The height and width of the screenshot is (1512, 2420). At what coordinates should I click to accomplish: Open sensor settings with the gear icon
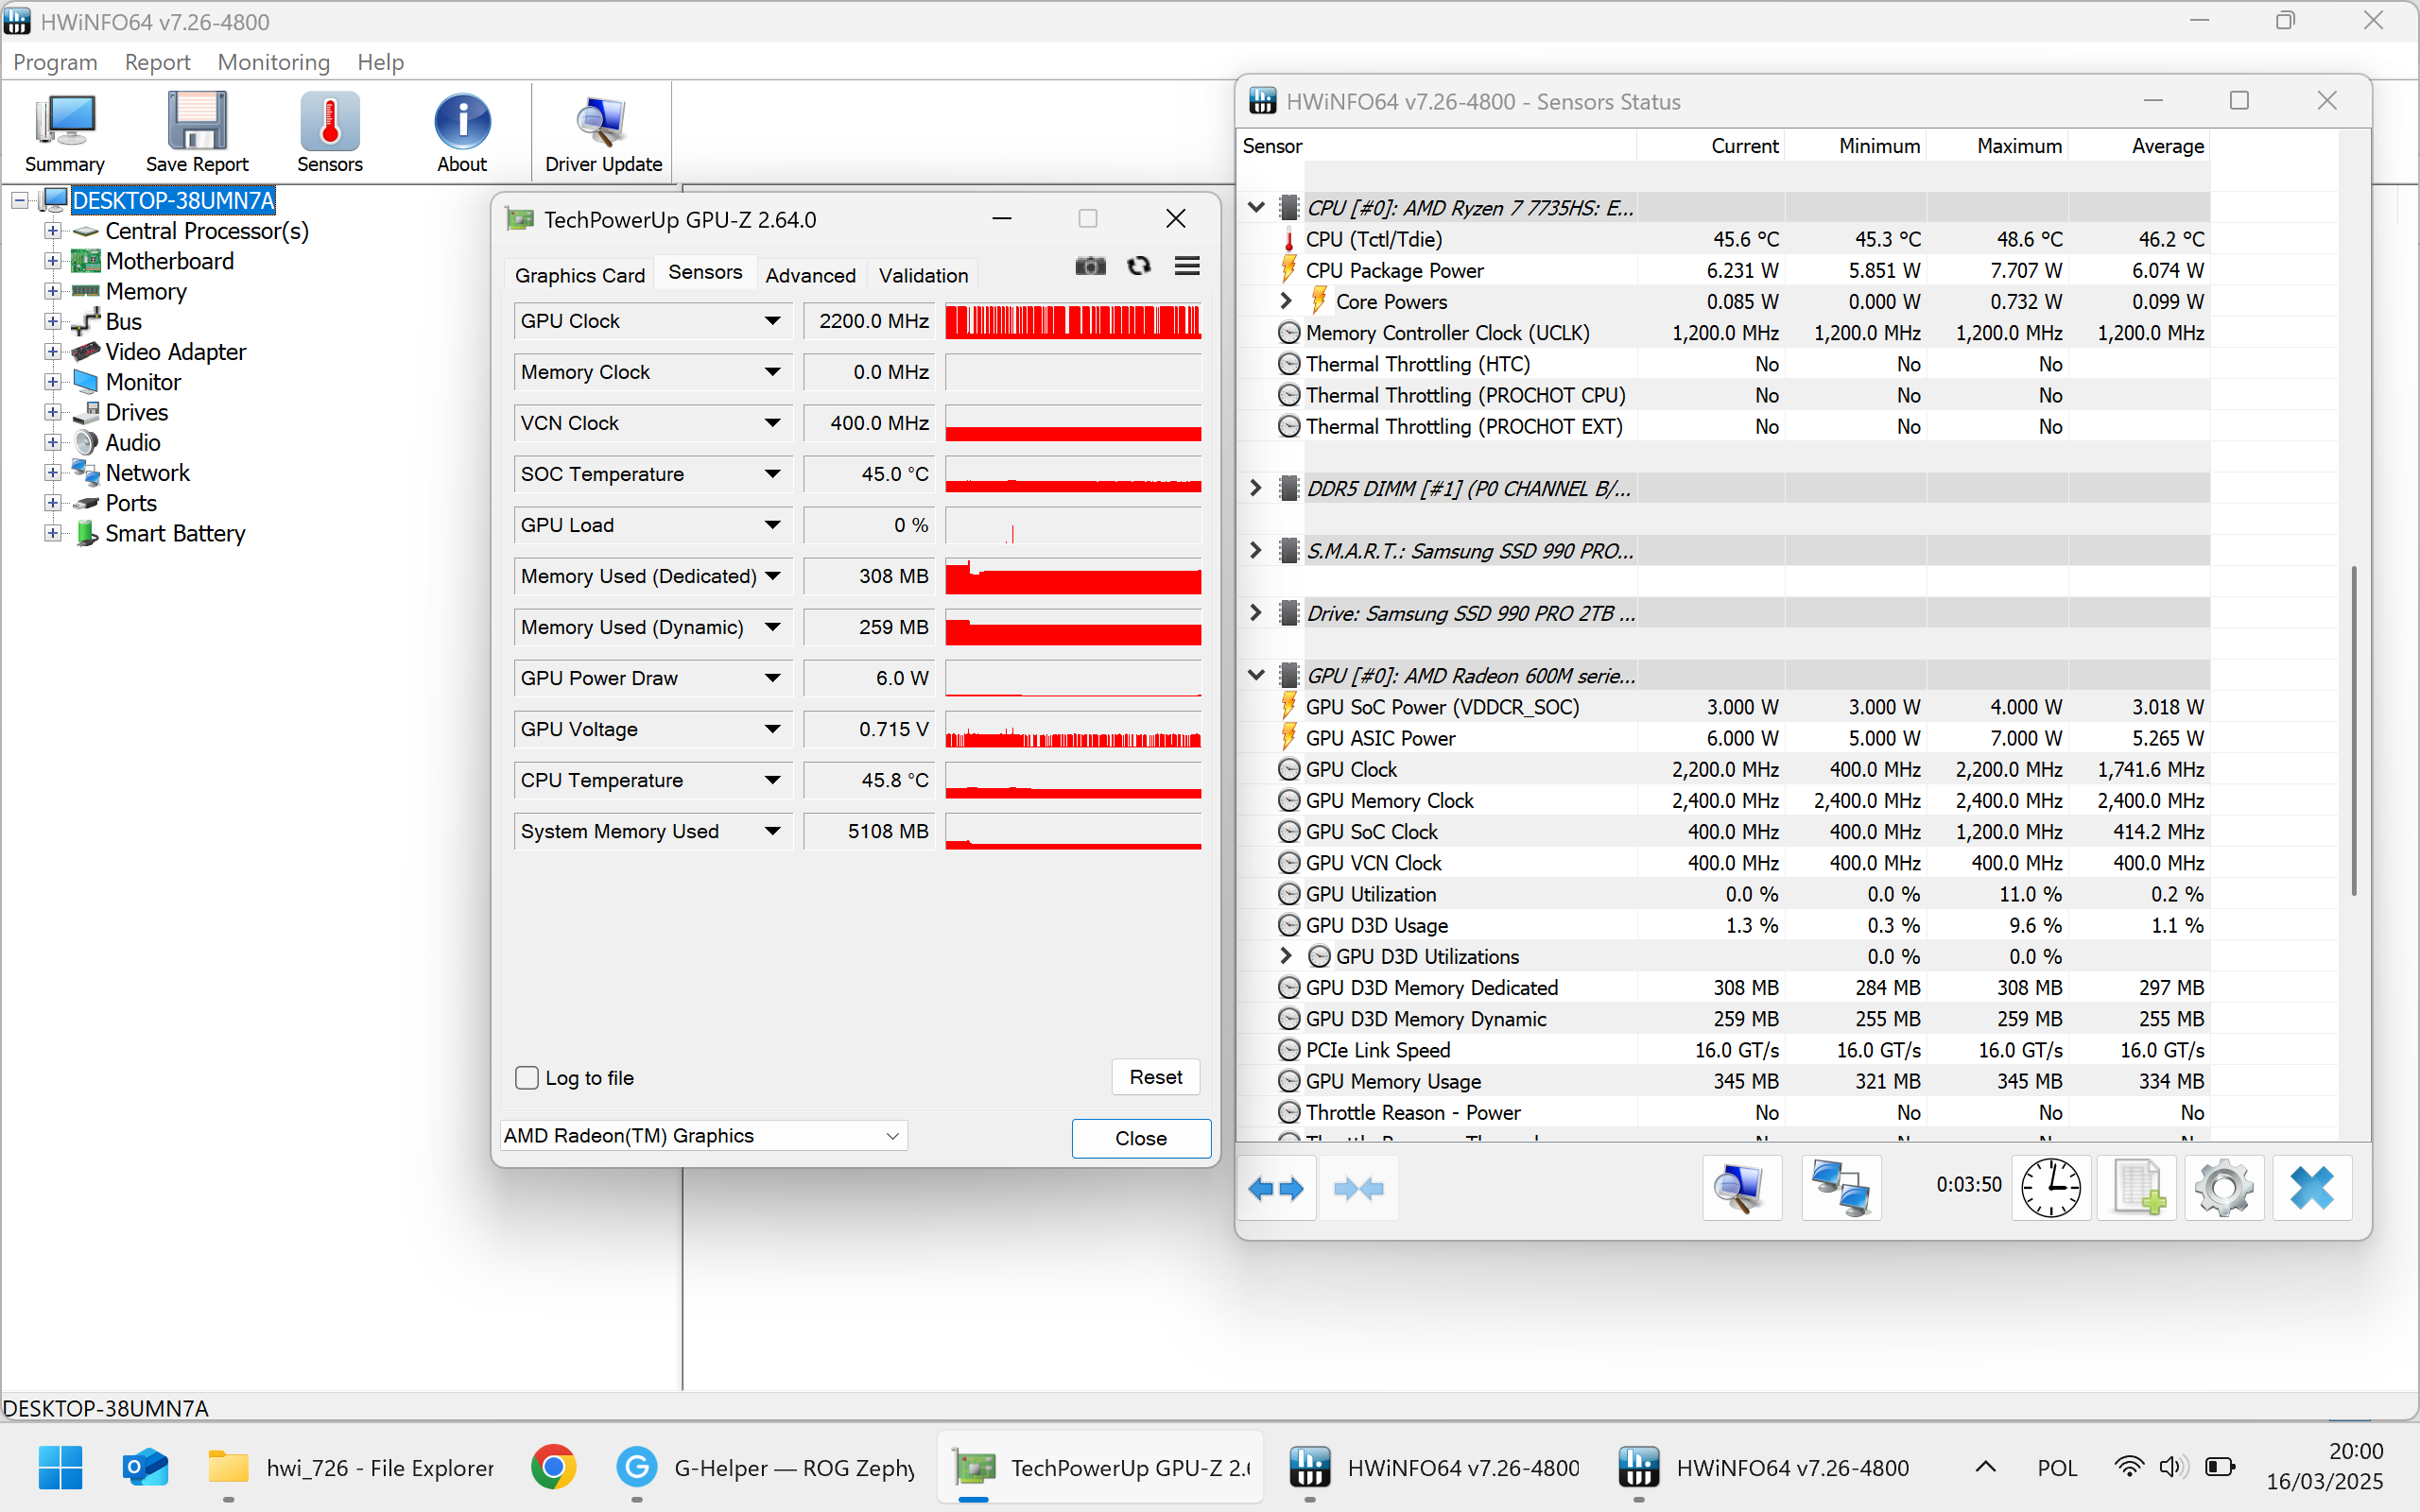(x=2224, y=1188)
